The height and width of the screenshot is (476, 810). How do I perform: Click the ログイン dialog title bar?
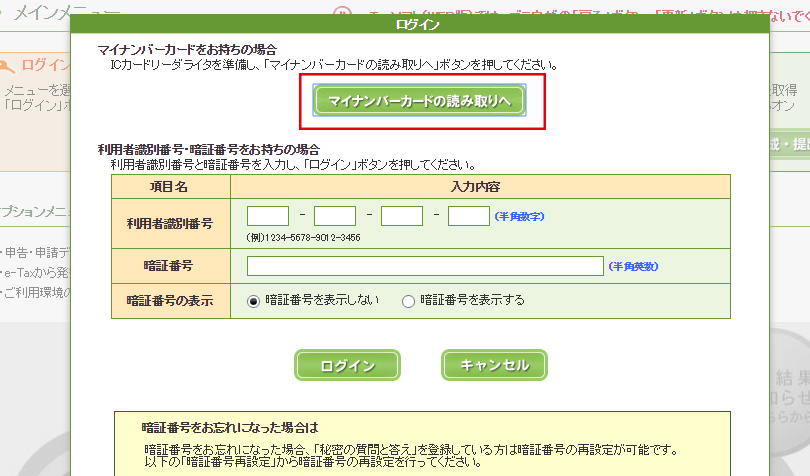point(419,24)
